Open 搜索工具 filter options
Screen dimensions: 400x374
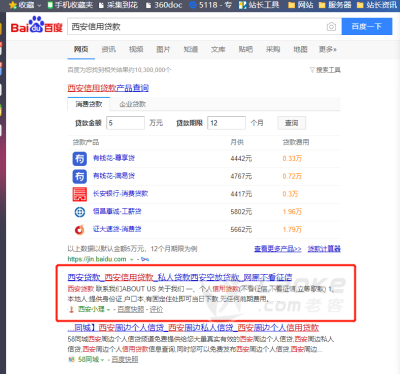[x=325, y=70]
